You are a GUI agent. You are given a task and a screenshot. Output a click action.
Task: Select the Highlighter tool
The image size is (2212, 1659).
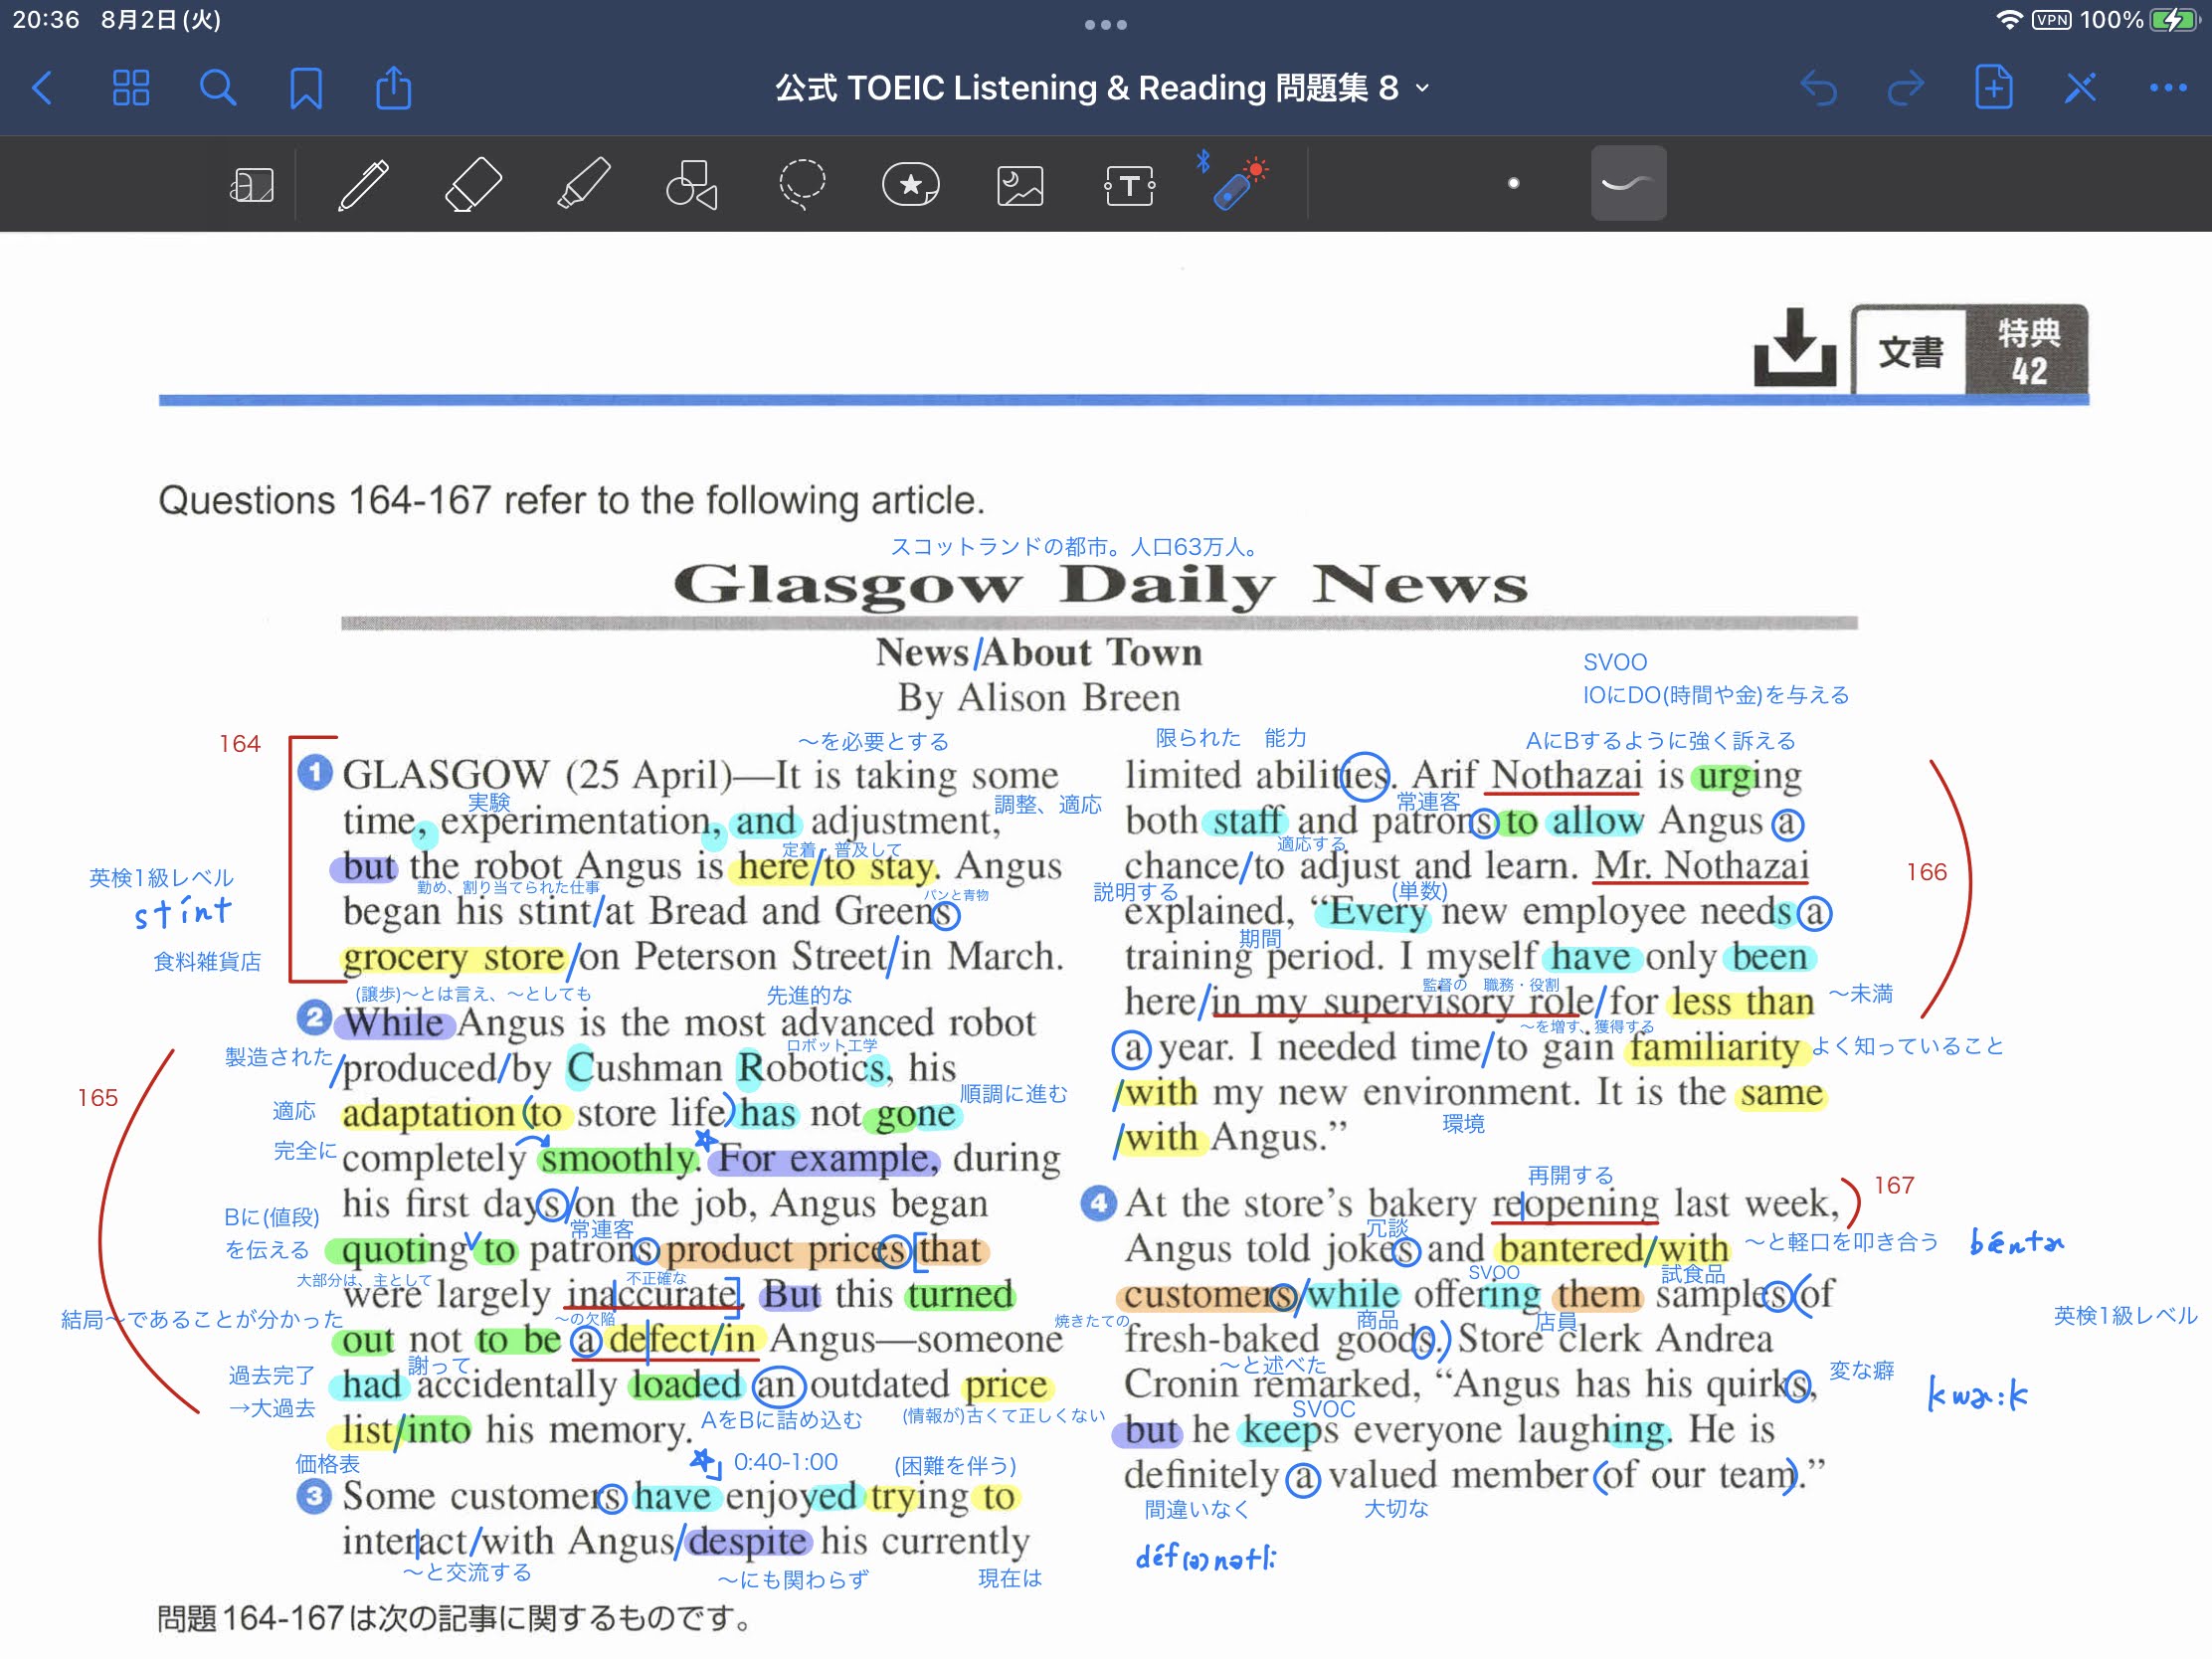point(584,185)
